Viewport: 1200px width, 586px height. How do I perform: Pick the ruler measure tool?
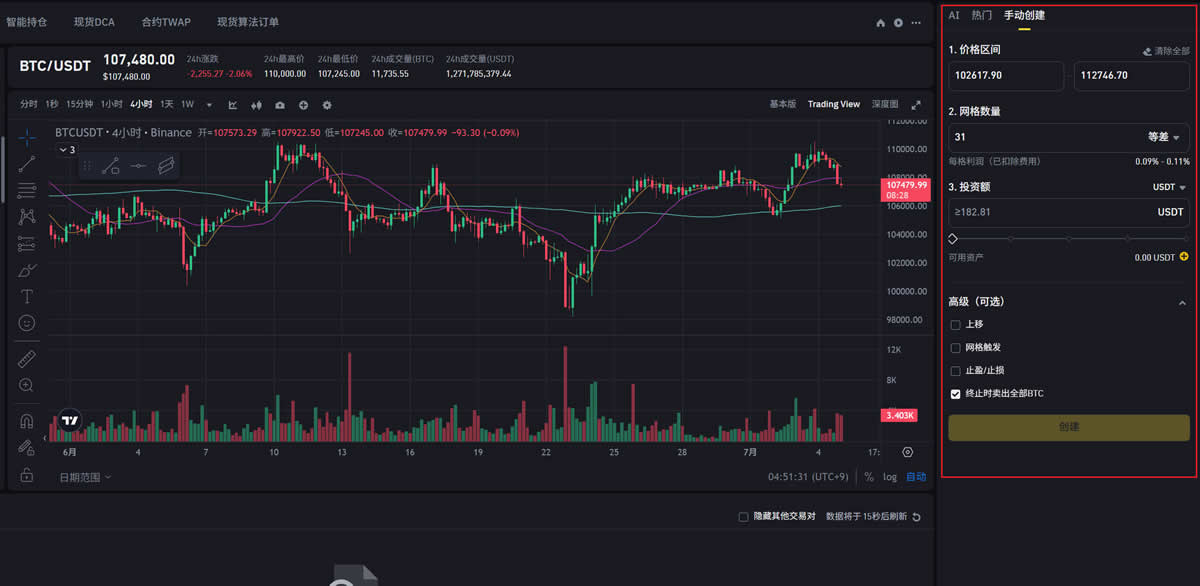27,358
